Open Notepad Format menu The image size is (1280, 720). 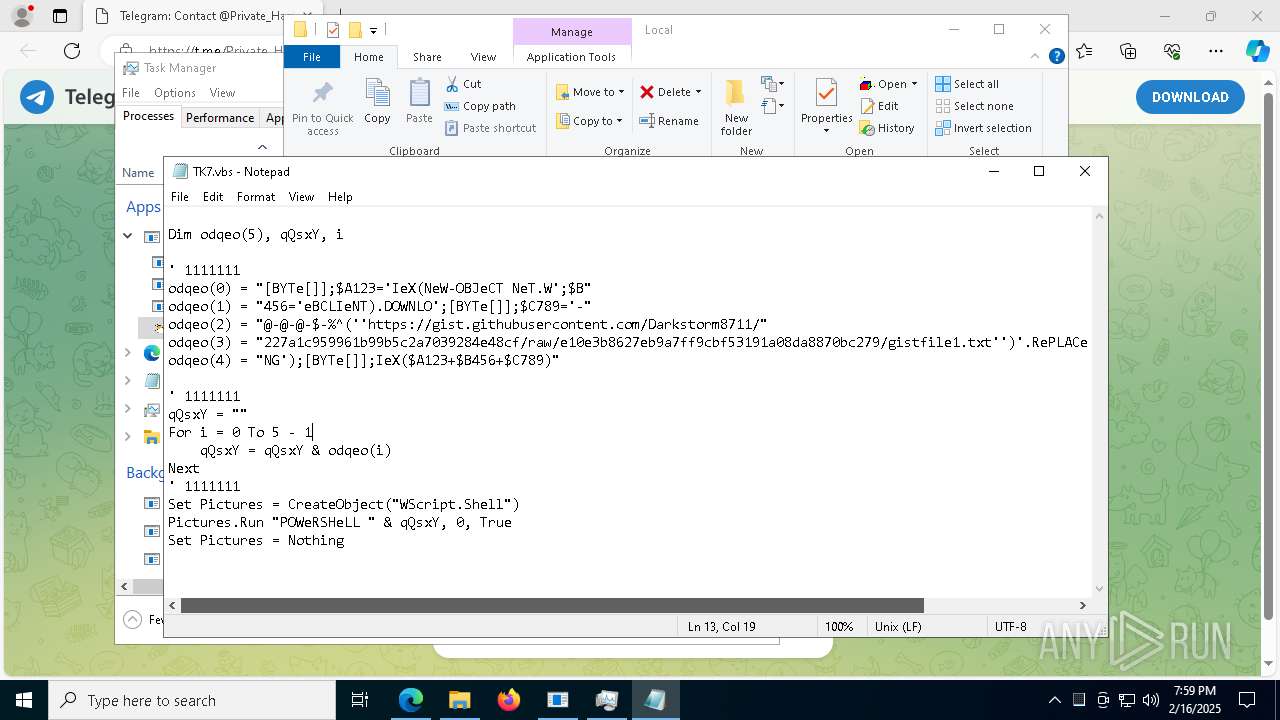coord(256,197)
